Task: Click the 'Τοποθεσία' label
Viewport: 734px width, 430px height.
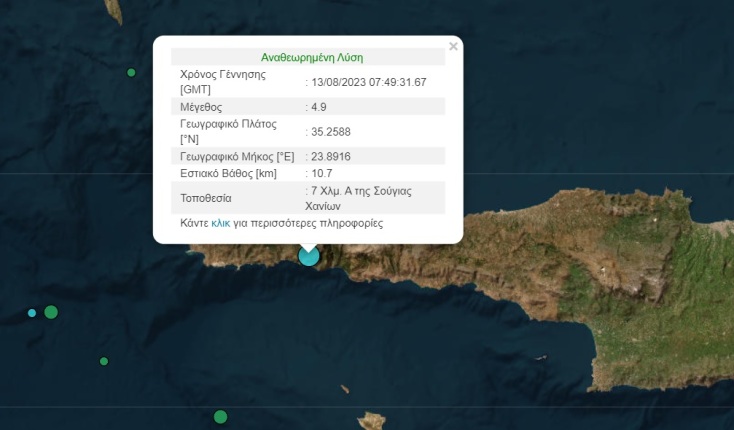Action: (206, 198)
